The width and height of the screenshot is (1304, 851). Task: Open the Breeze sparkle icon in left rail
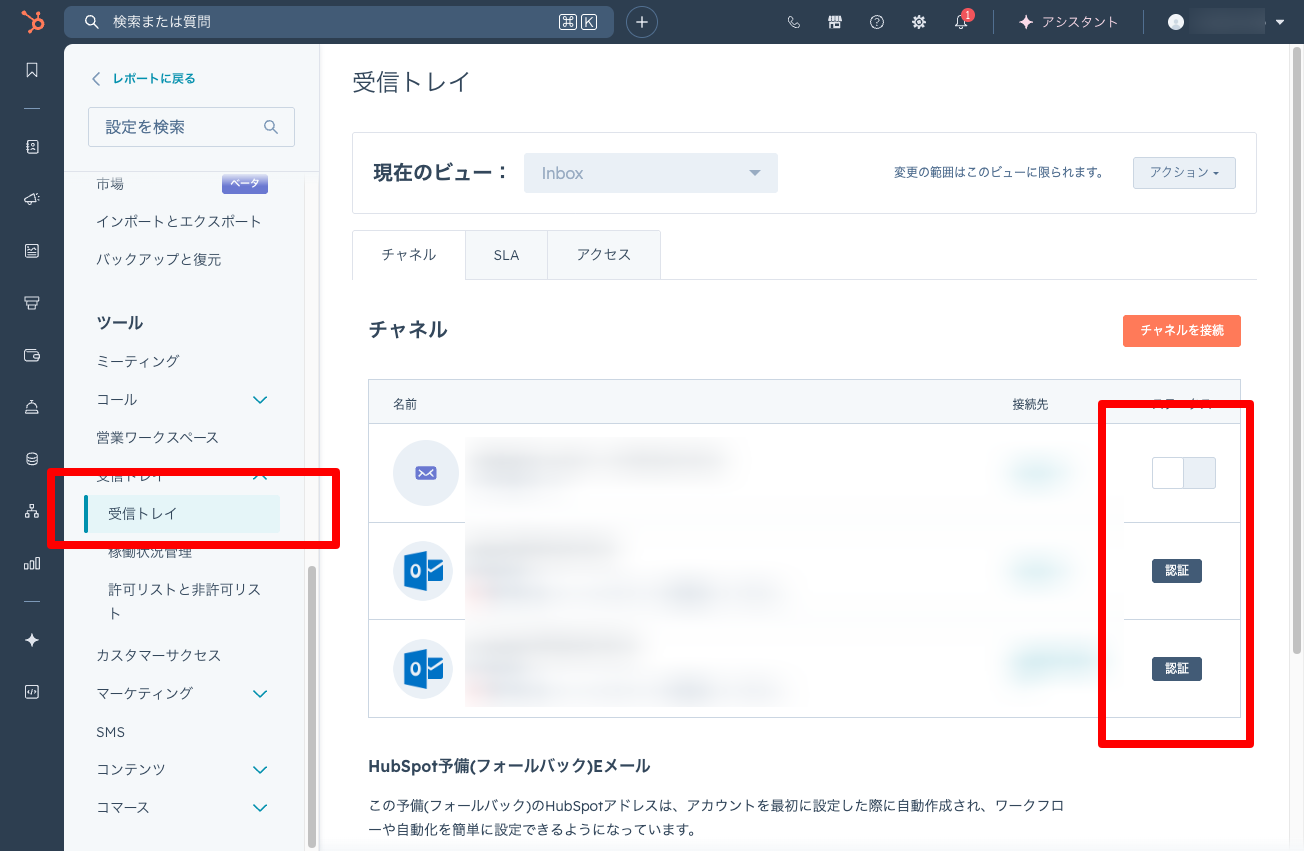pyautogui.click(x=32, y=640)
